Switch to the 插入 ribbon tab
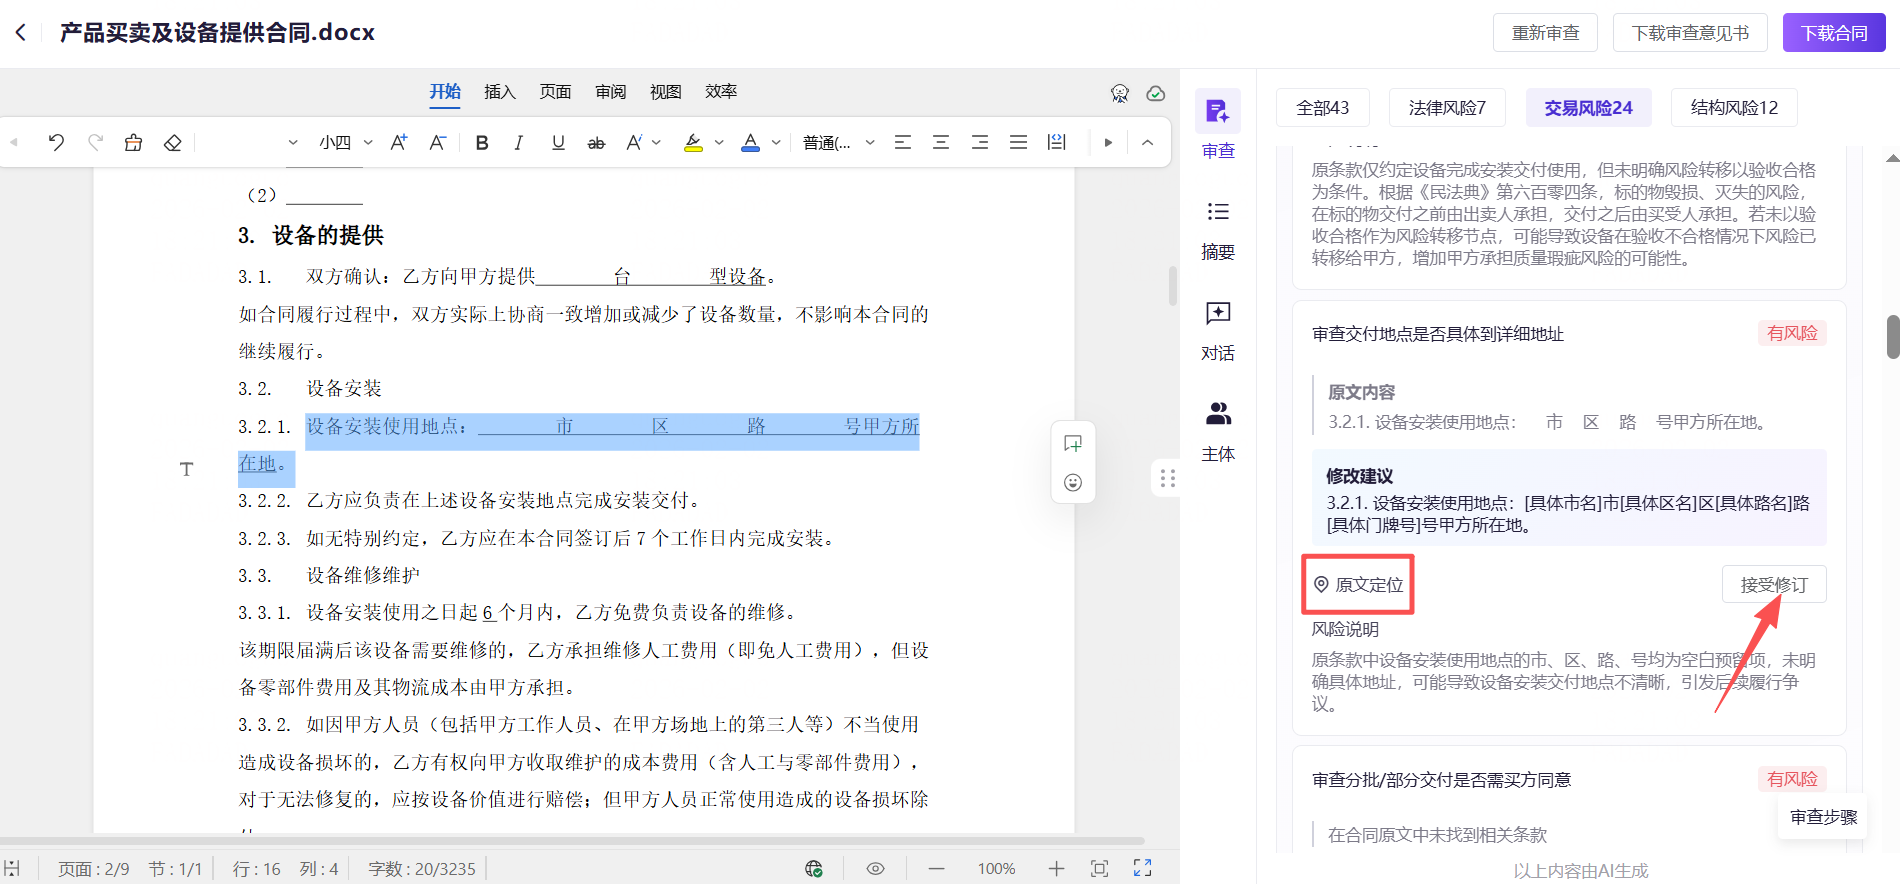This screenshot has height=884, width=1900. pos(500,92)
